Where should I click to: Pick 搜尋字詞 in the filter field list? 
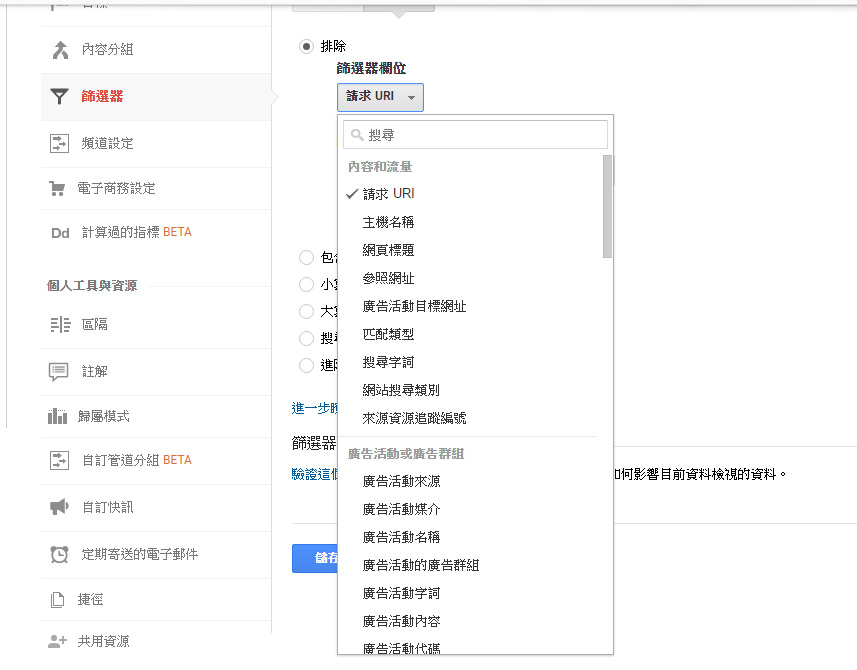[x=388, y=362]
